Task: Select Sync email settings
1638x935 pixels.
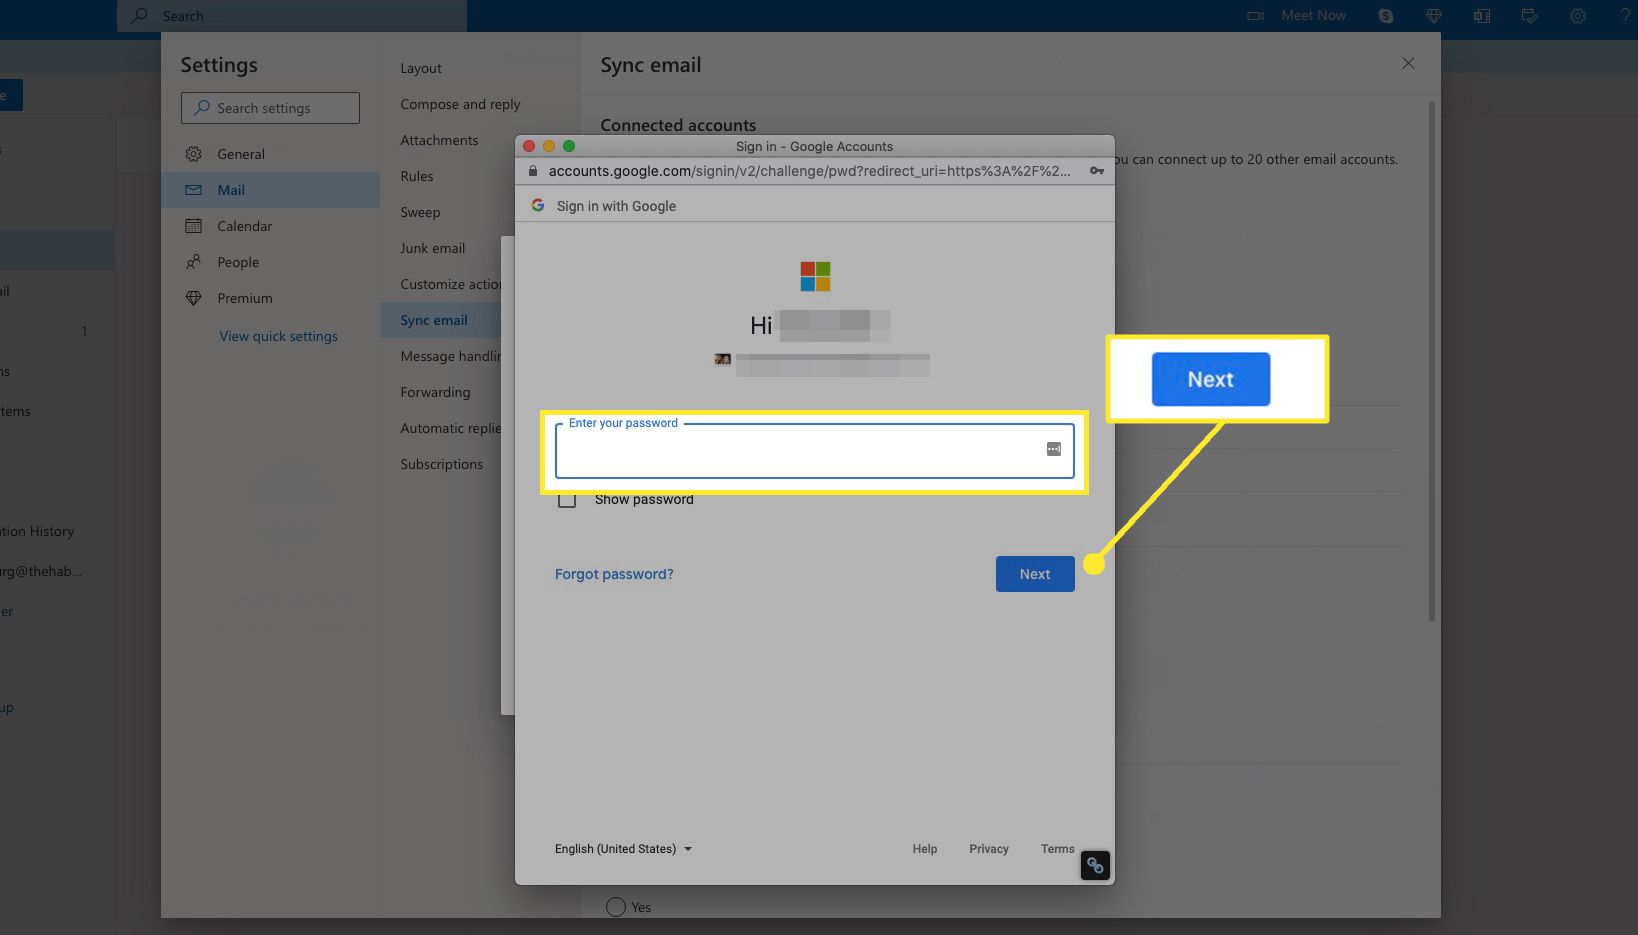Action: click(434, 320)
